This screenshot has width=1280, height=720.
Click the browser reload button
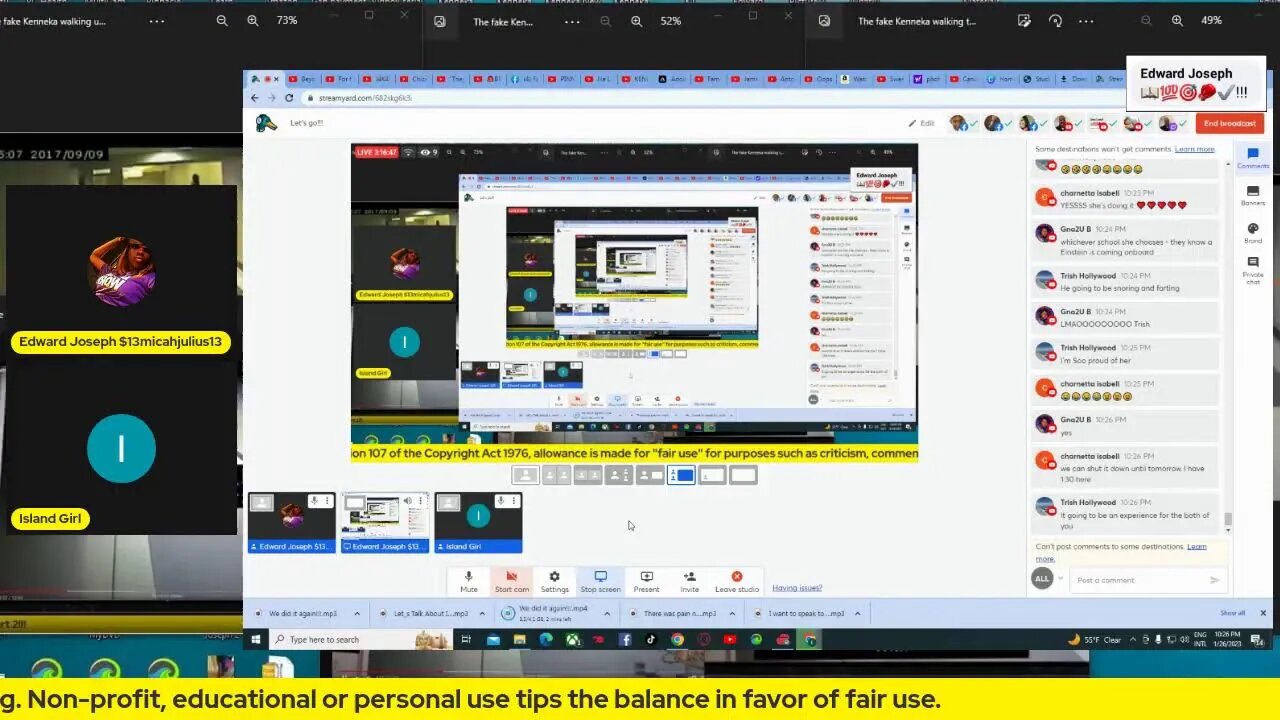click(x=289, y=98)
